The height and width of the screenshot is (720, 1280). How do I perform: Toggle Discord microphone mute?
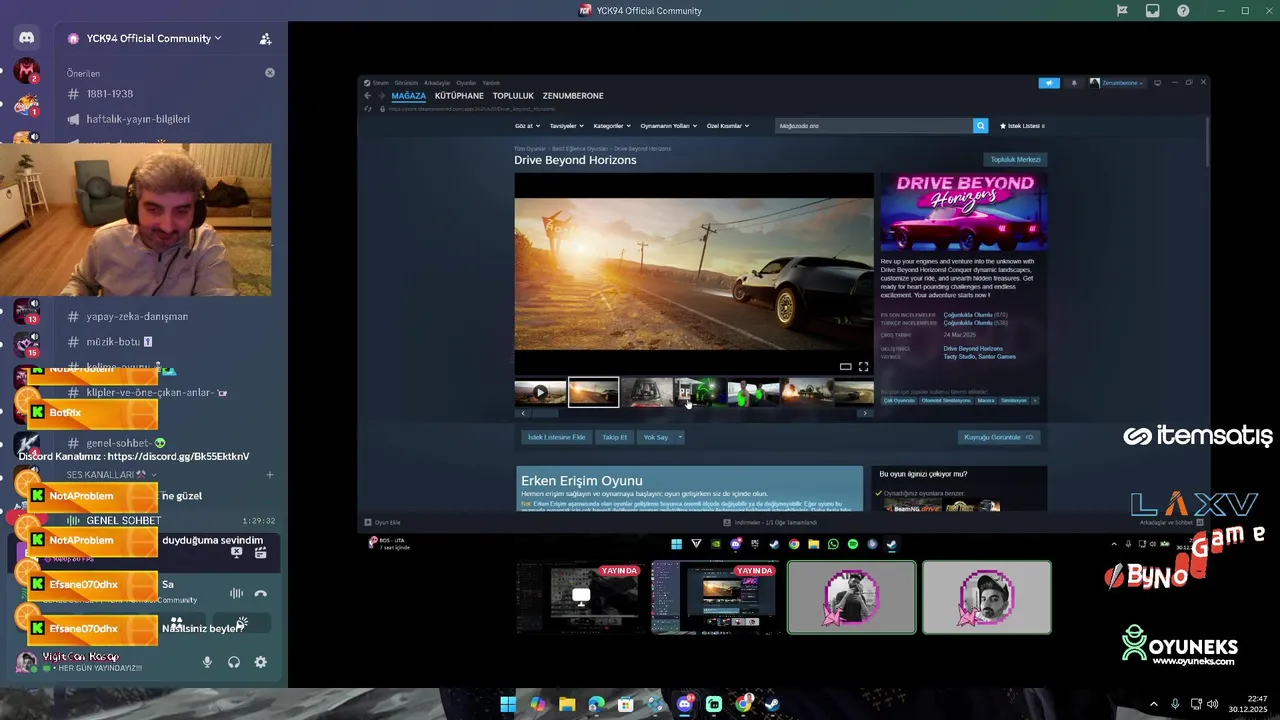[208, 662]
